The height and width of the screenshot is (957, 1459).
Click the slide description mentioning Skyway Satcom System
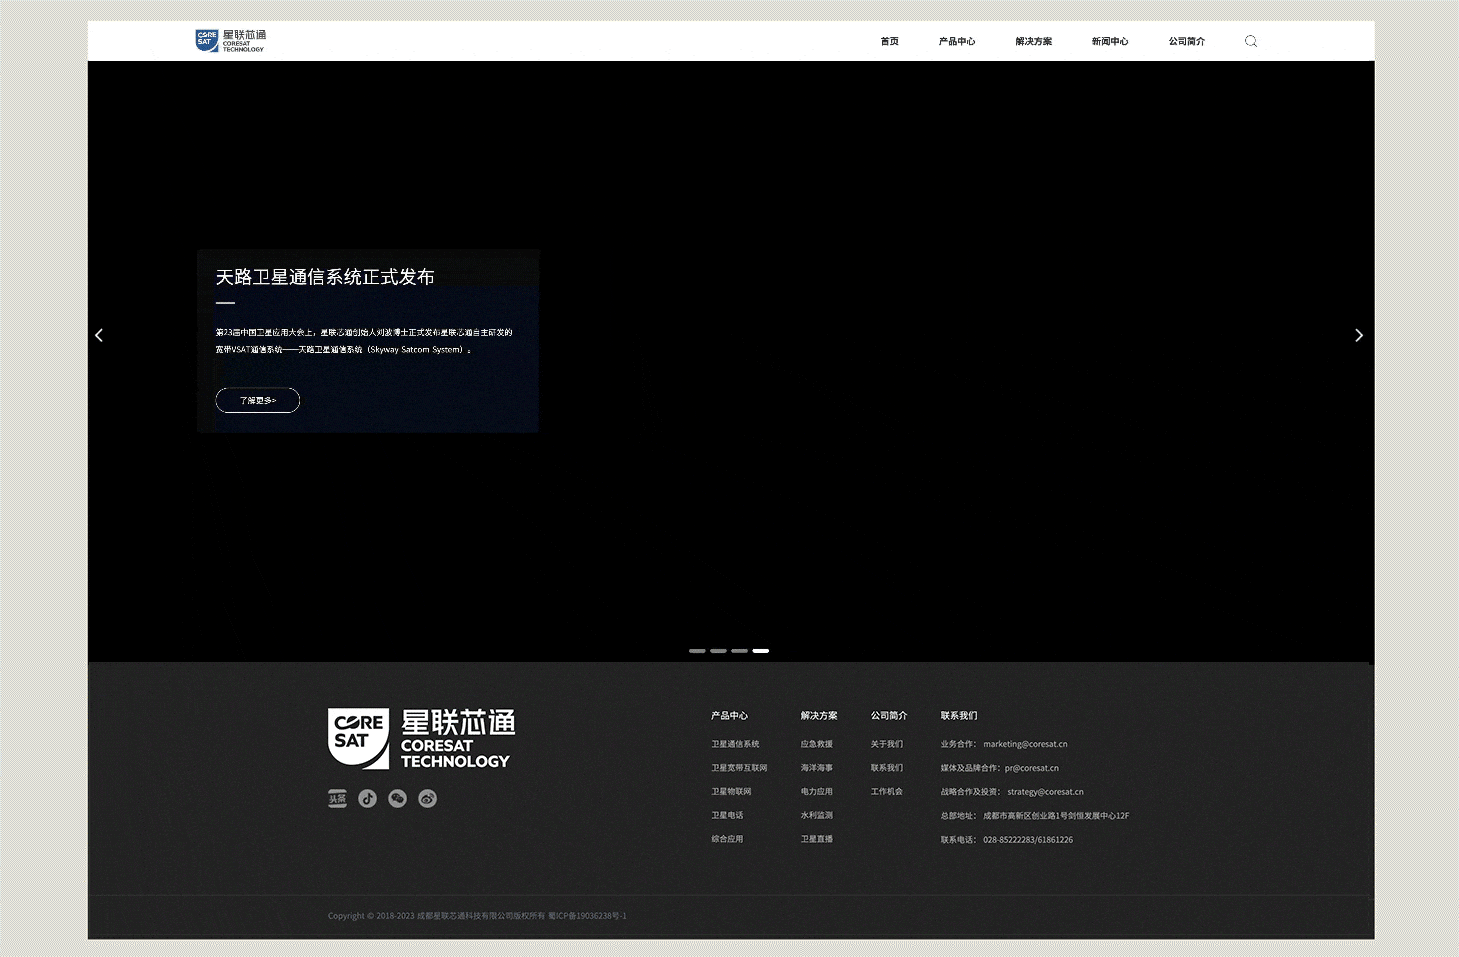pyautogui.click(x=364, y=341)
